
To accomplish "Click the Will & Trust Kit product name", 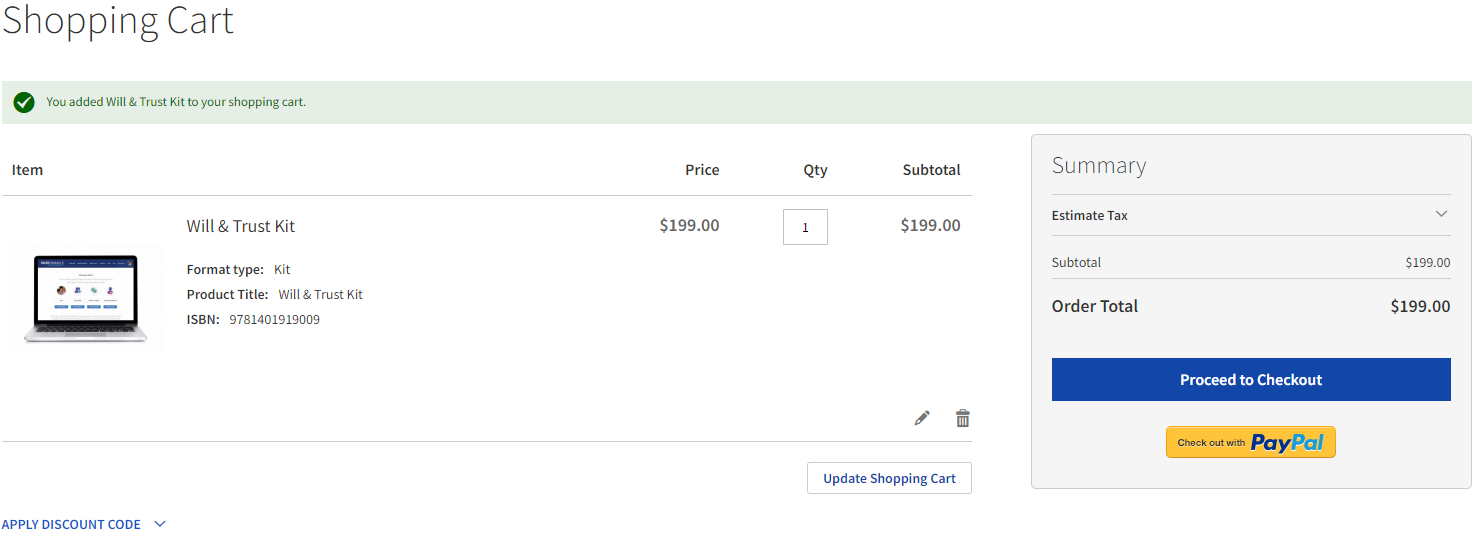I will click(241, 226).
